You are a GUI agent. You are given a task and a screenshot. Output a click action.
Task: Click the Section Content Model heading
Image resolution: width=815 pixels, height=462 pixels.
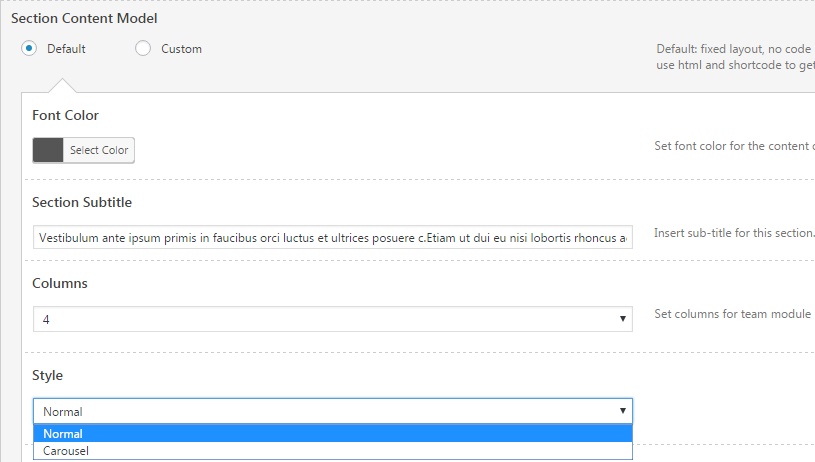tap(84, 18)
